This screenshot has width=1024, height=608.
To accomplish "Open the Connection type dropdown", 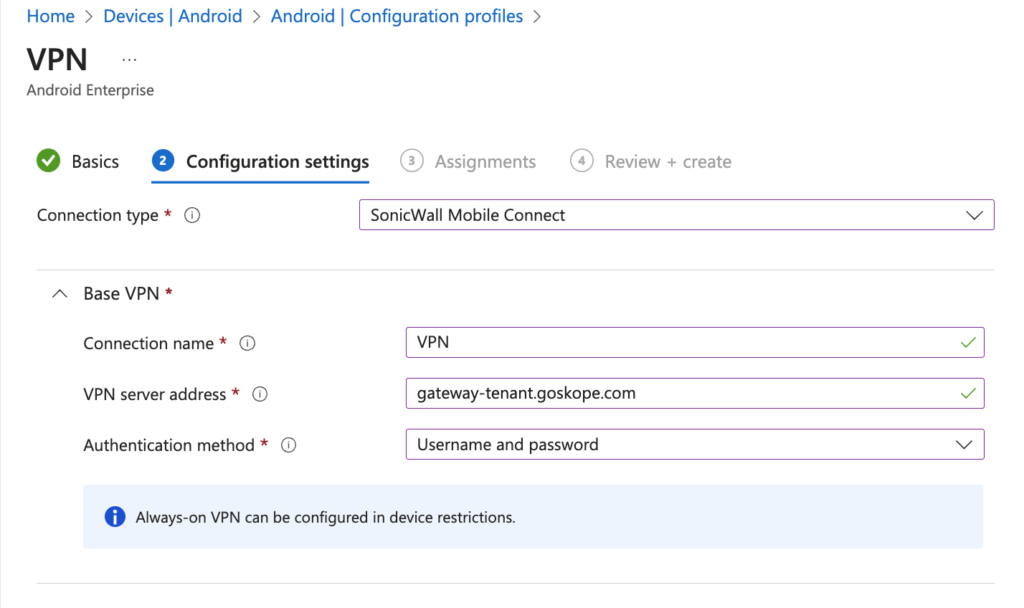I will click(677, 215).
